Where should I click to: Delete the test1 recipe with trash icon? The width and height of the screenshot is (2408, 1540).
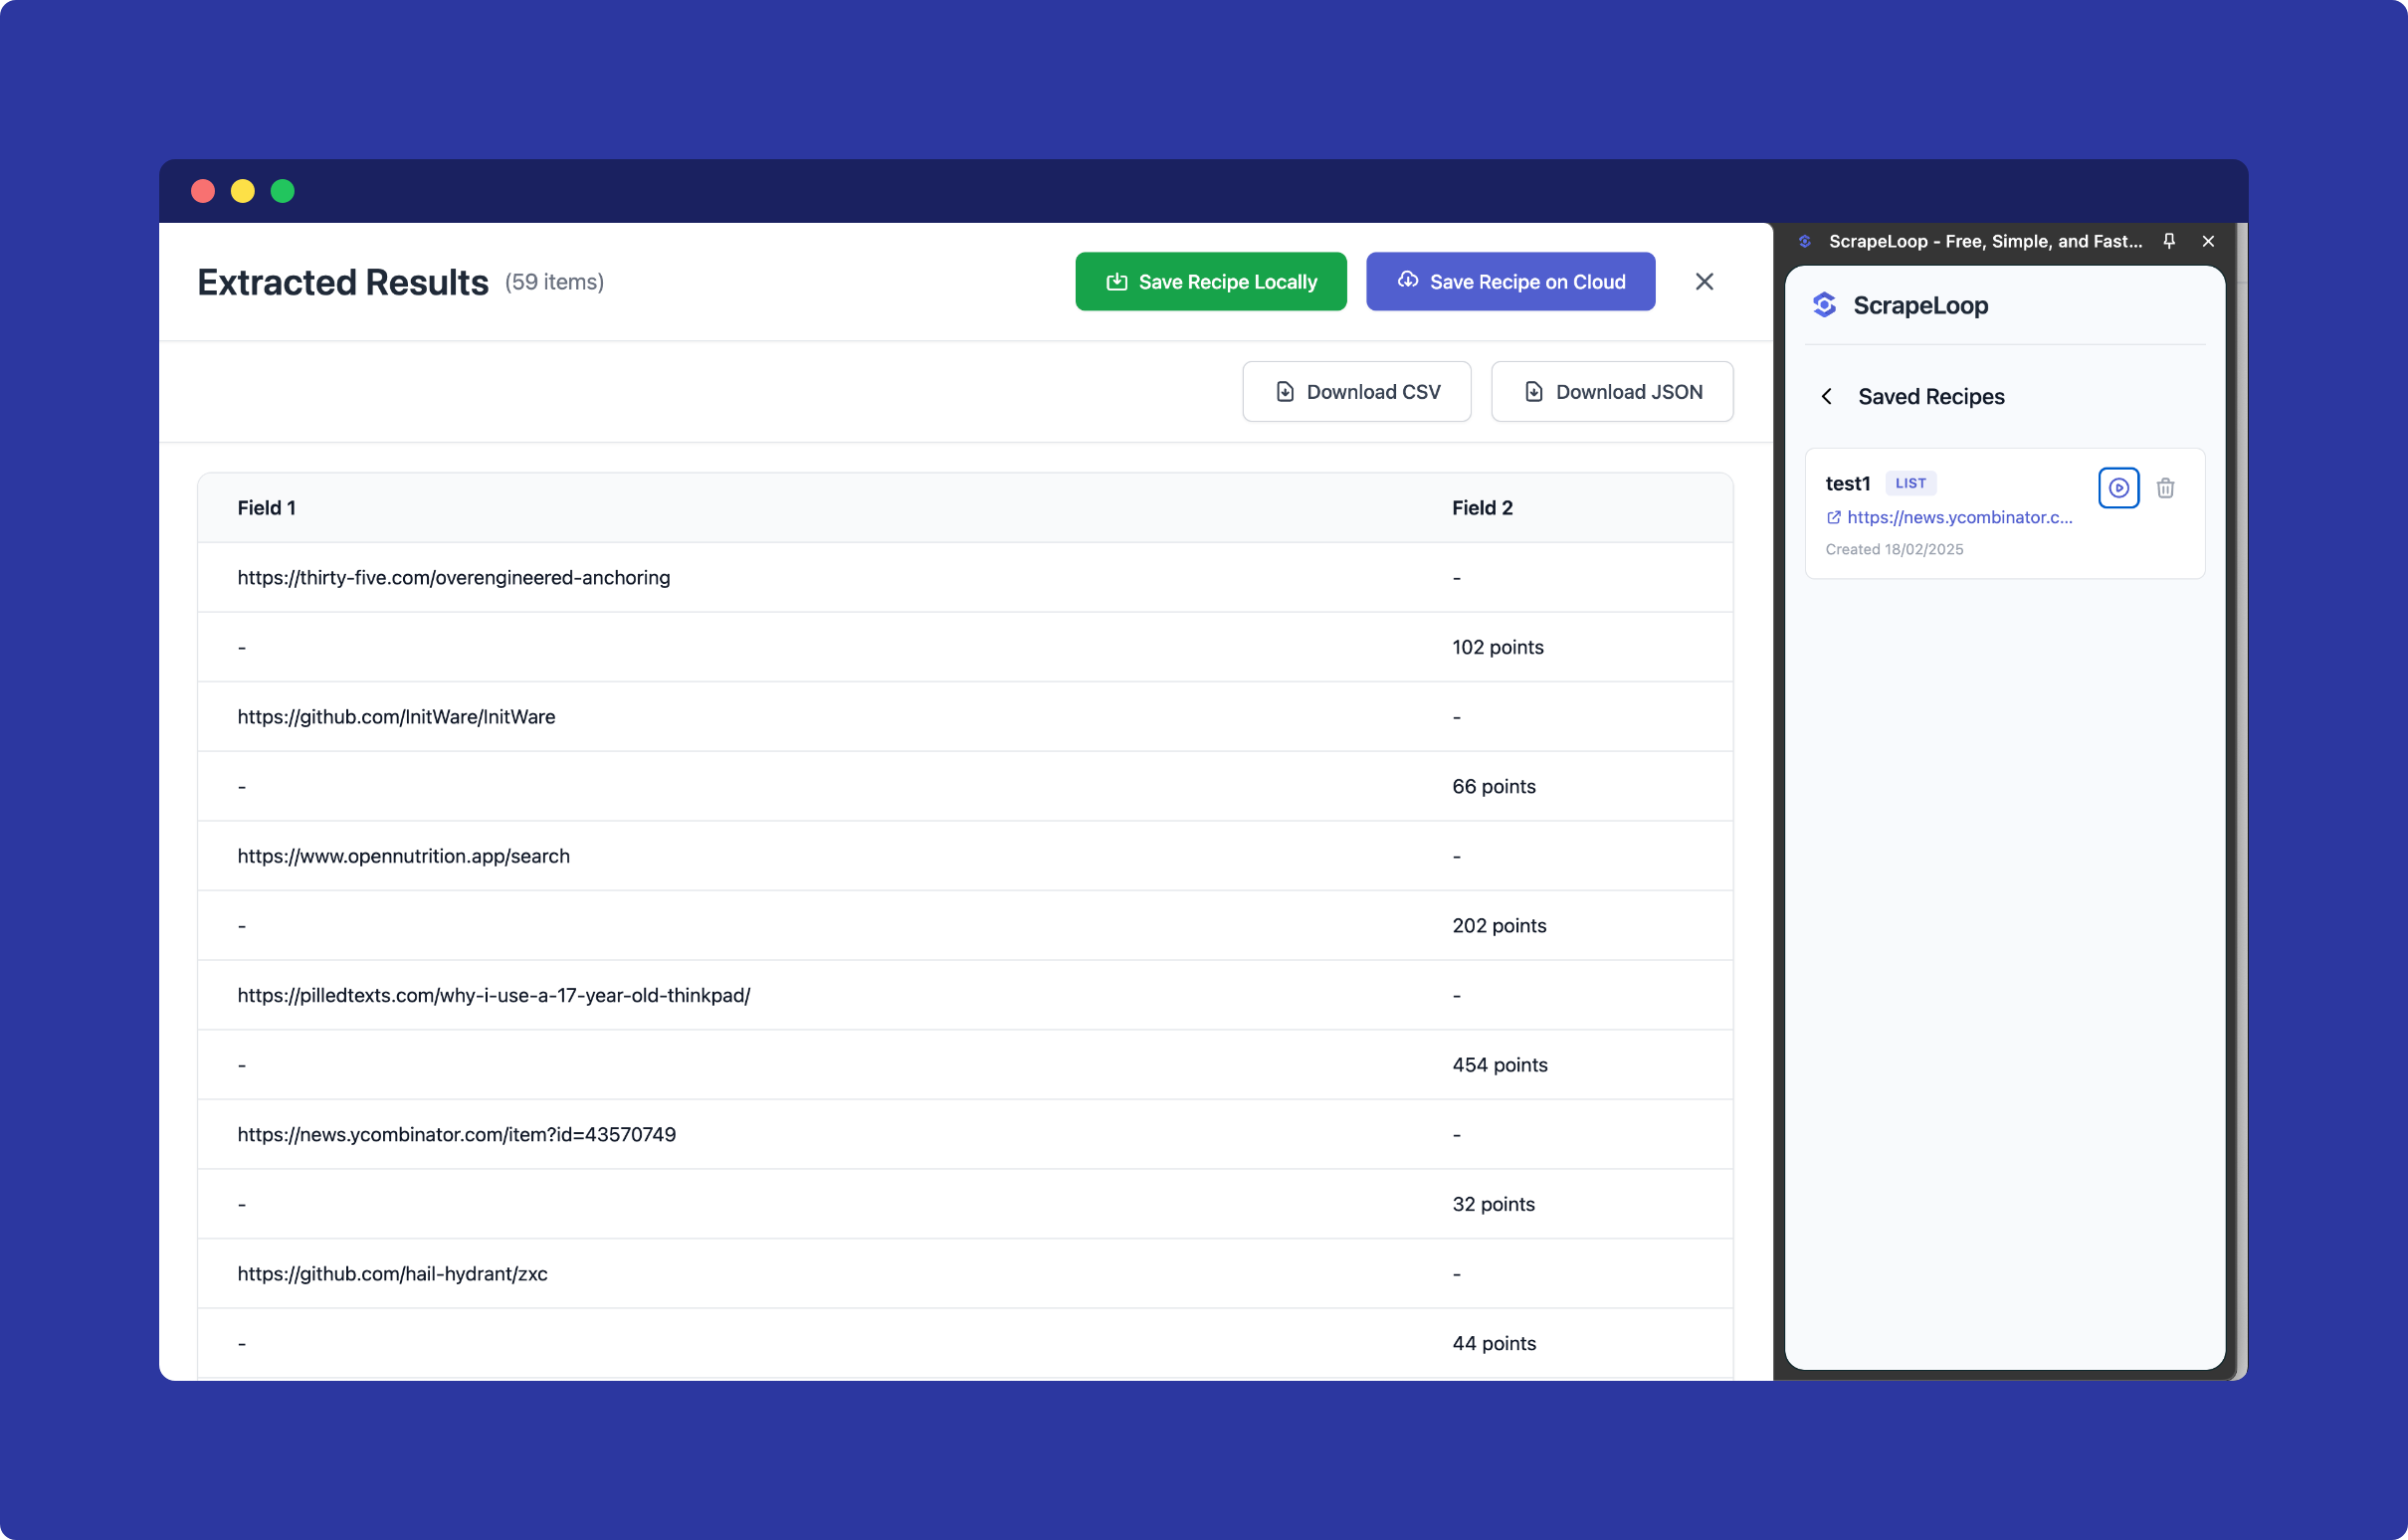point(2165,488)
